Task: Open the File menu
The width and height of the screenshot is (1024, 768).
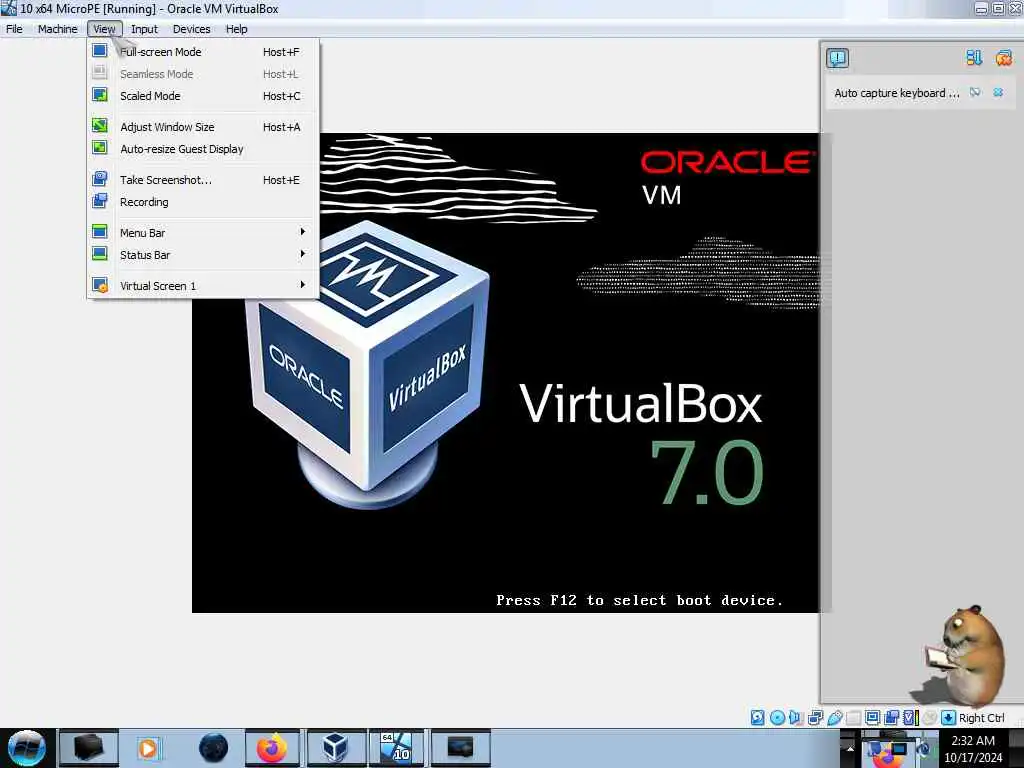Action: click(x=14, y=29)
